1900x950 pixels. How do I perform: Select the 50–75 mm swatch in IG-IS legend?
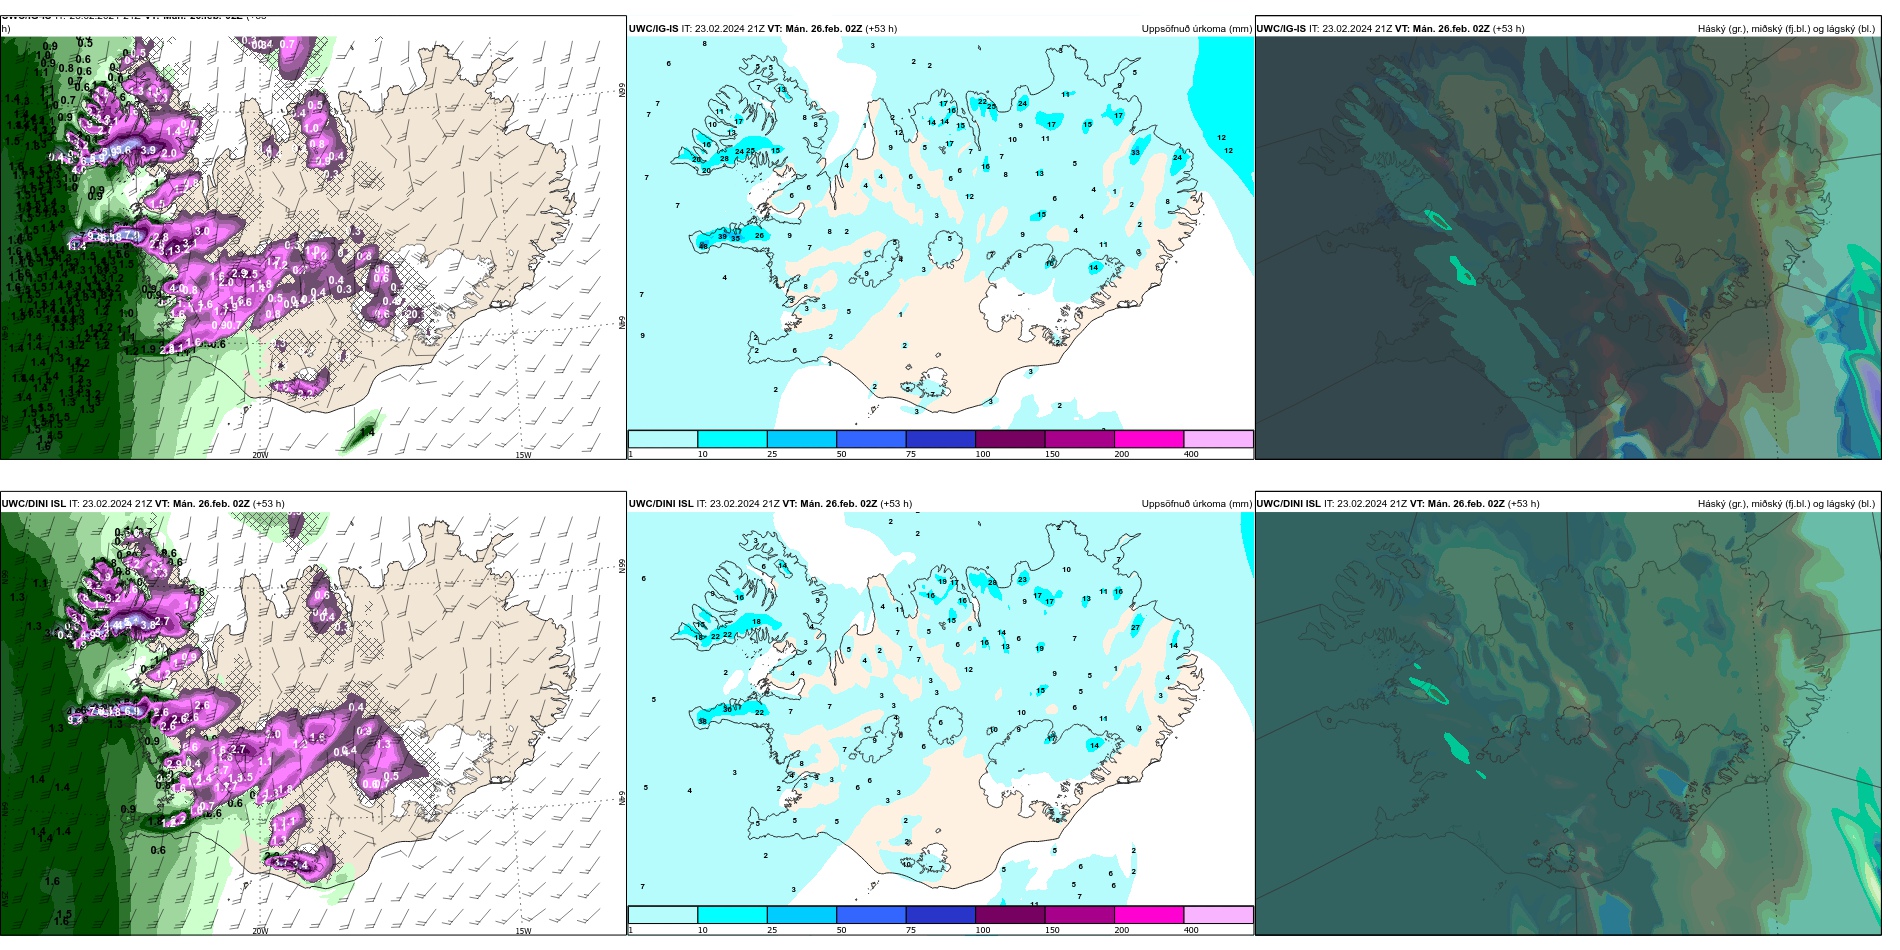[x=871, y=439]
